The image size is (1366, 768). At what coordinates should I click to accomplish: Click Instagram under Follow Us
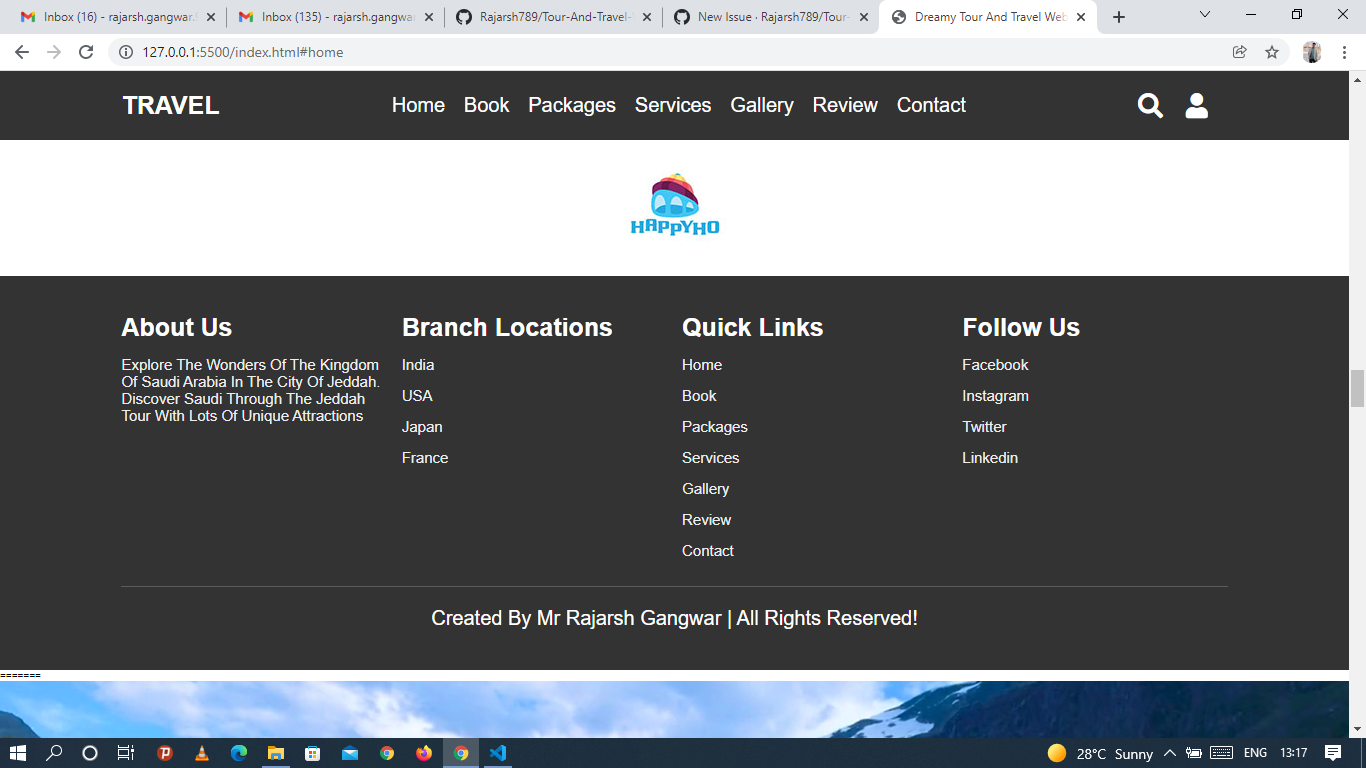tap(995, 396)
